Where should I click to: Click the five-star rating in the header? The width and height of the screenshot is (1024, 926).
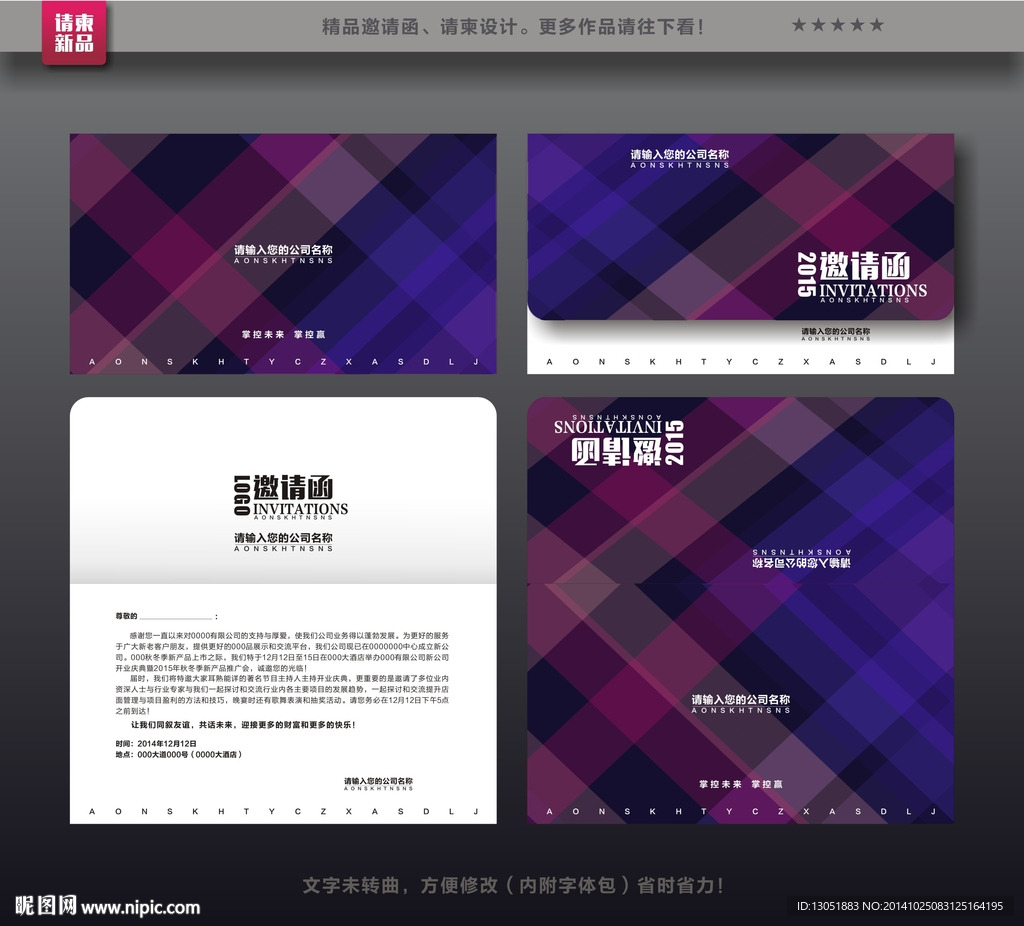(837, 25)
